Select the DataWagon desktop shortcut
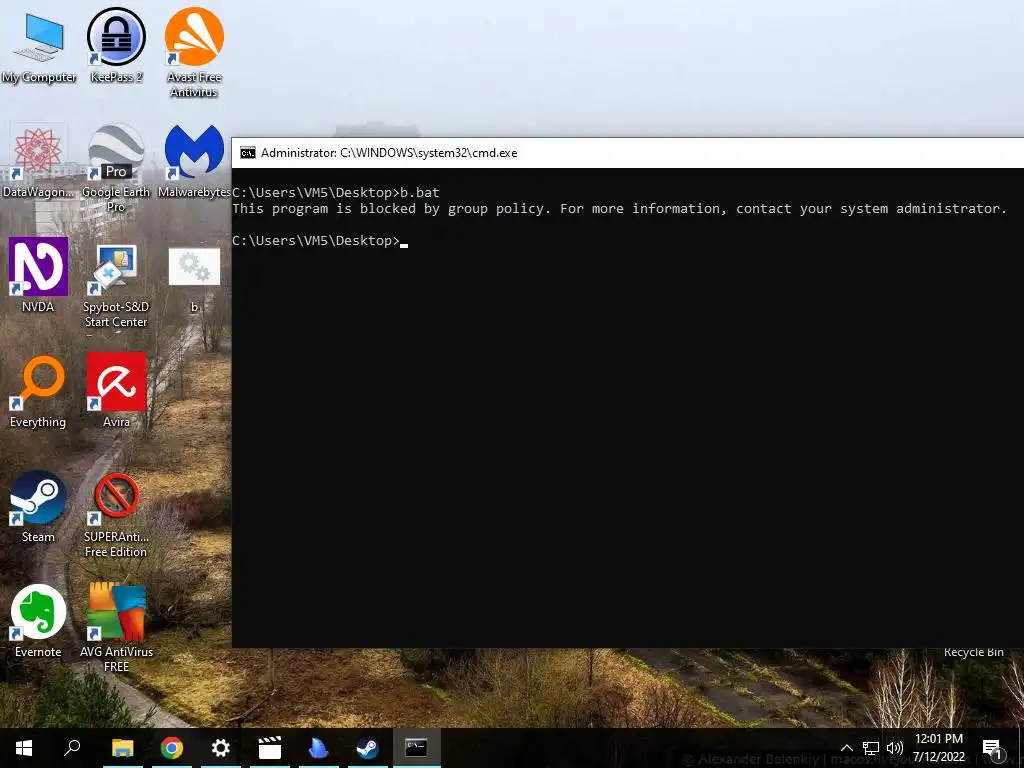Image resolution: width=1024 pixels, height=768 pixels. [x=38, y=160]
